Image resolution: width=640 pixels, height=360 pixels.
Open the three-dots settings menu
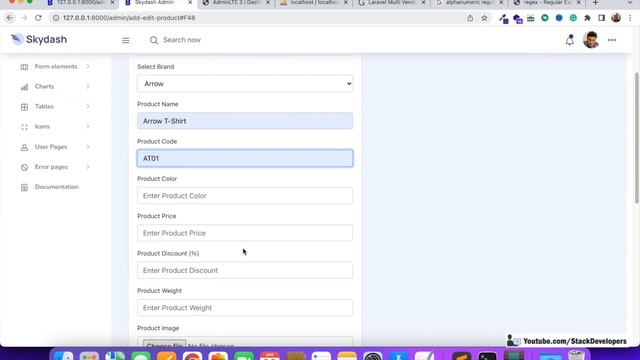(612, 40)
